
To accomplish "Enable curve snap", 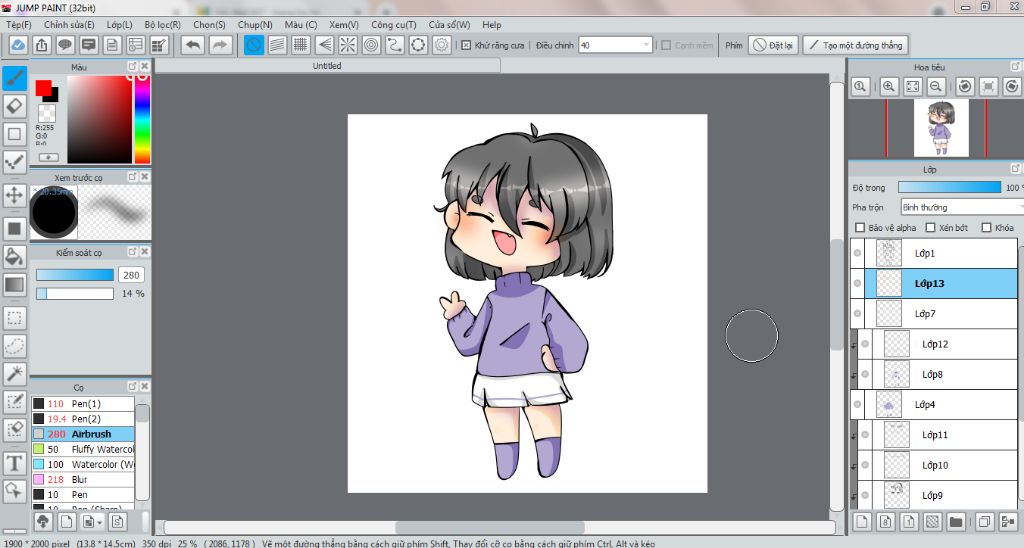I will (395, 45).
